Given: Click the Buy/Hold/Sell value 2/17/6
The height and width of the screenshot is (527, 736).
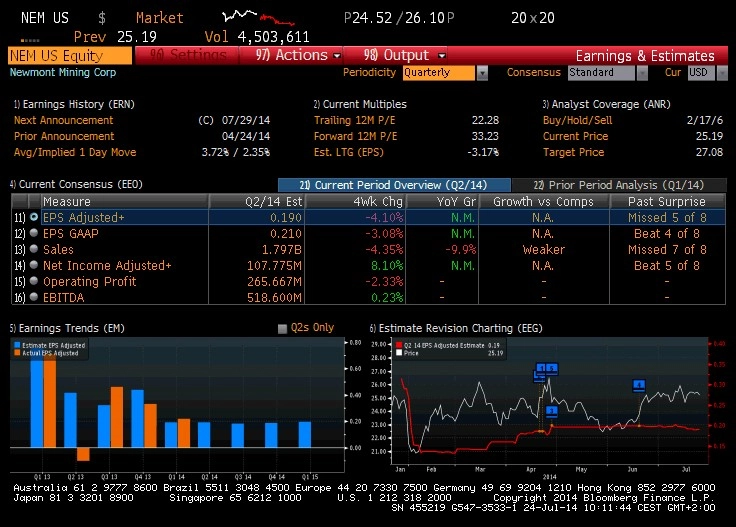Looking at the screenshot, I should pos(705,120).
